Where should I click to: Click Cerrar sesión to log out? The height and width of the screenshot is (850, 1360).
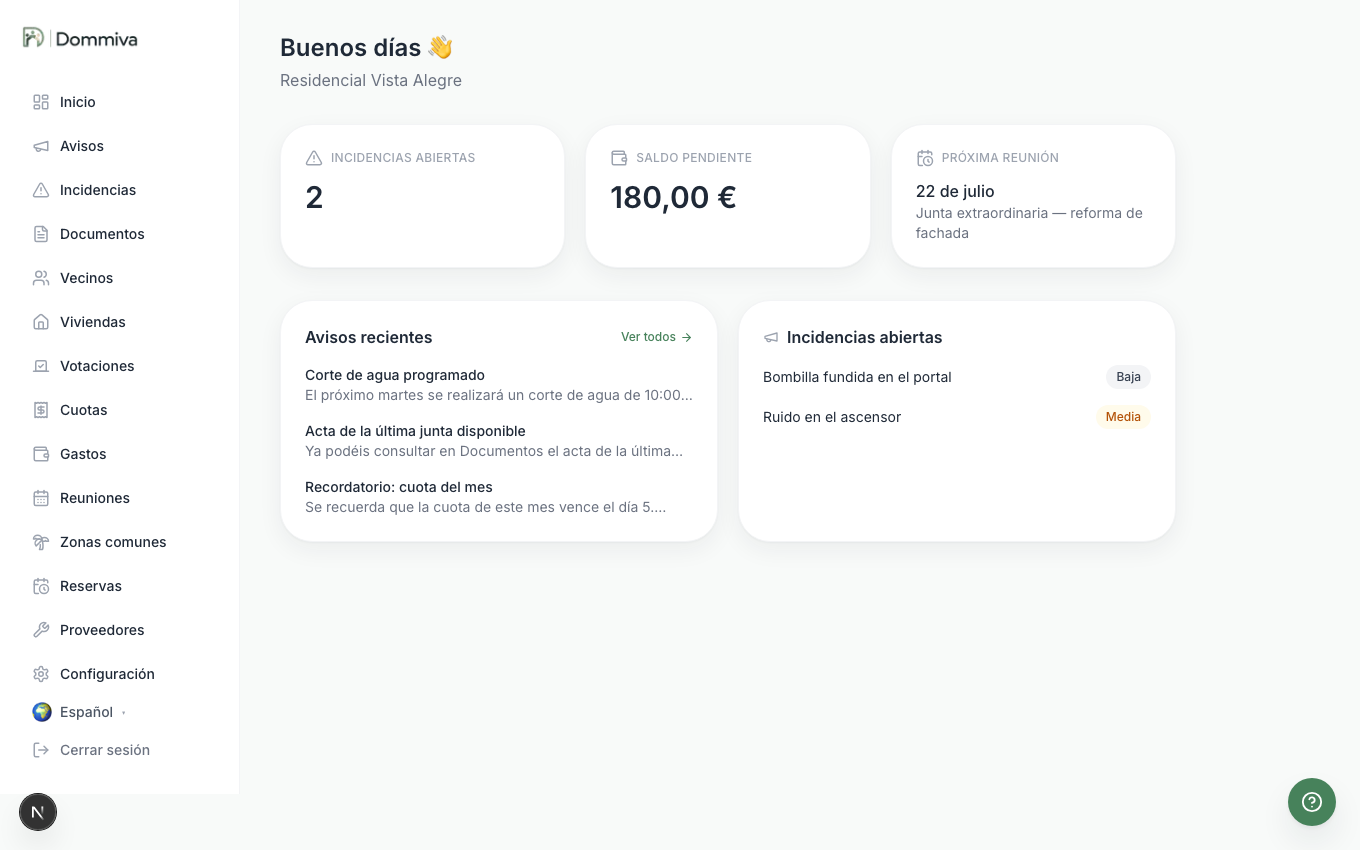pyautogui.click(x=105, y=750)
